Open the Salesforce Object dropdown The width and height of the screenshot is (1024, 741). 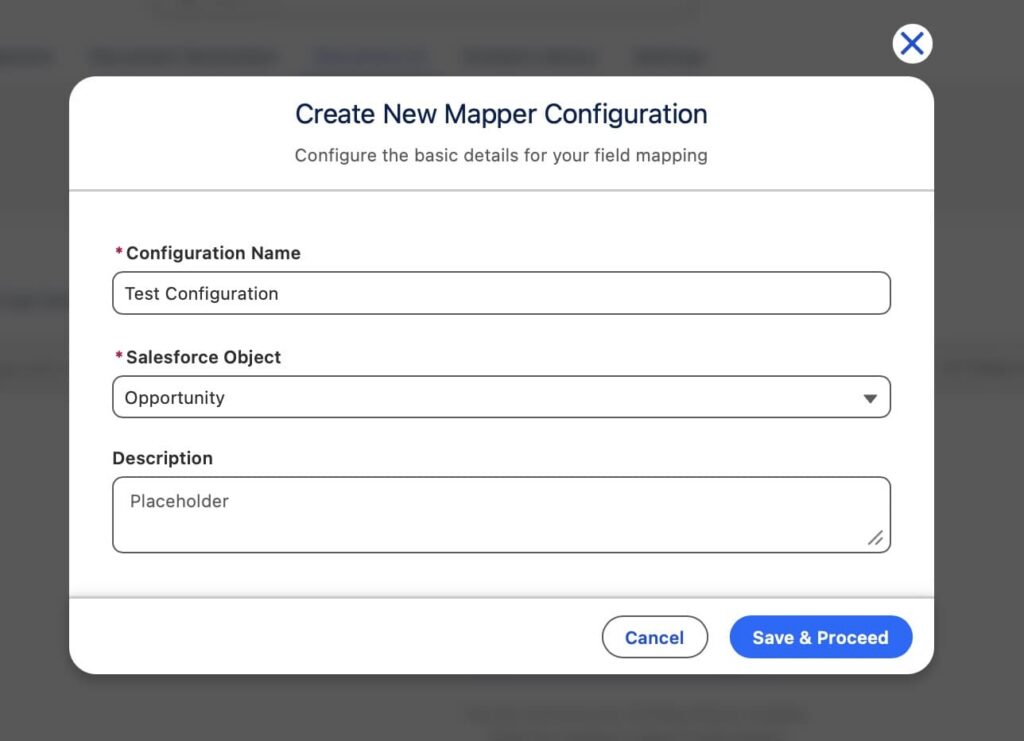coord(501,397)
